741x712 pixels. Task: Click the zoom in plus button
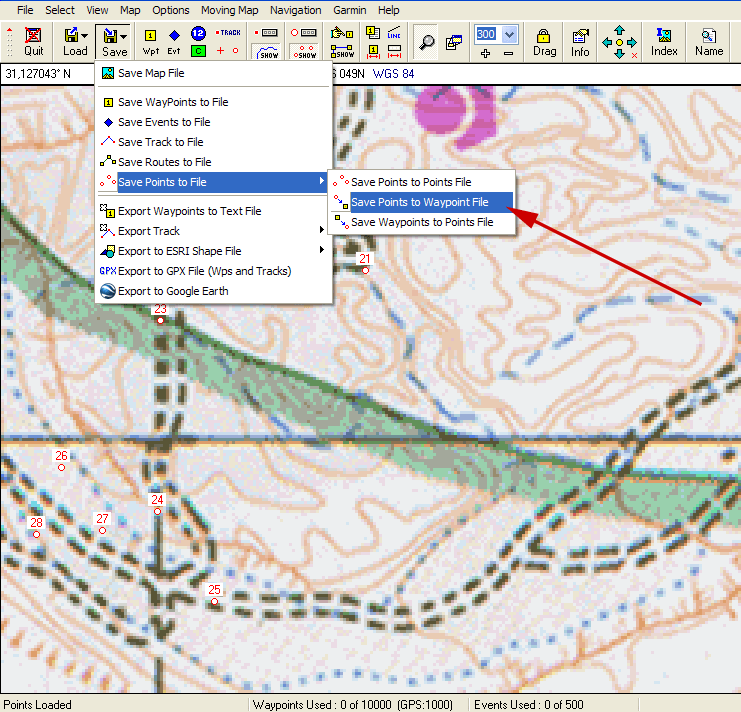[485, 53]
